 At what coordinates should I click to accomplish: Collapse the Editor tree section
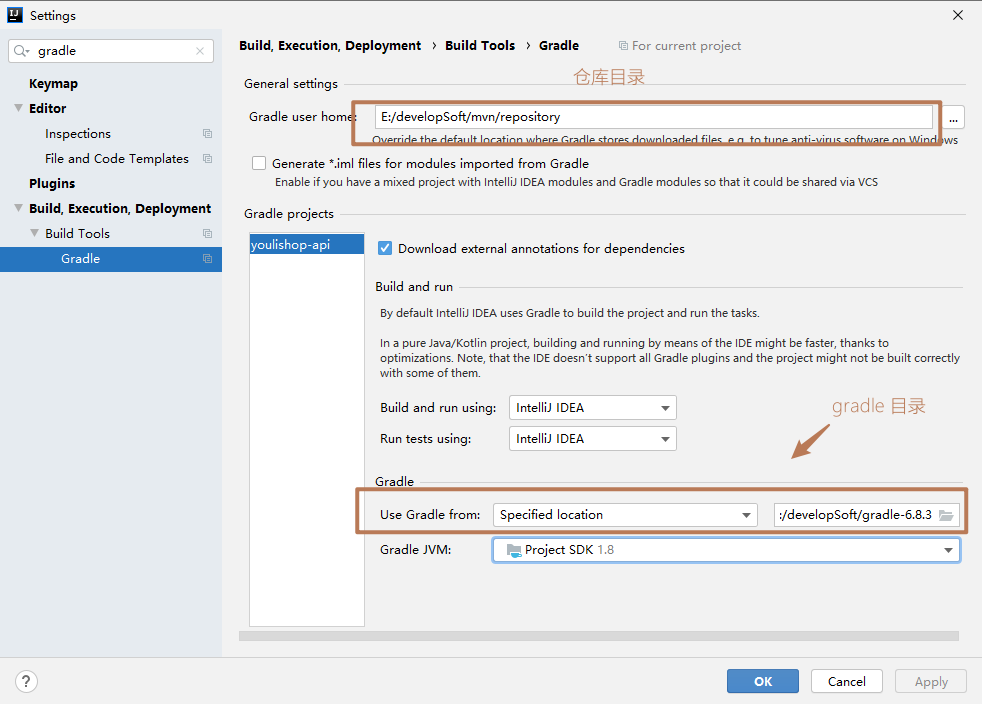pyautogui.click(x=19, y=108)
